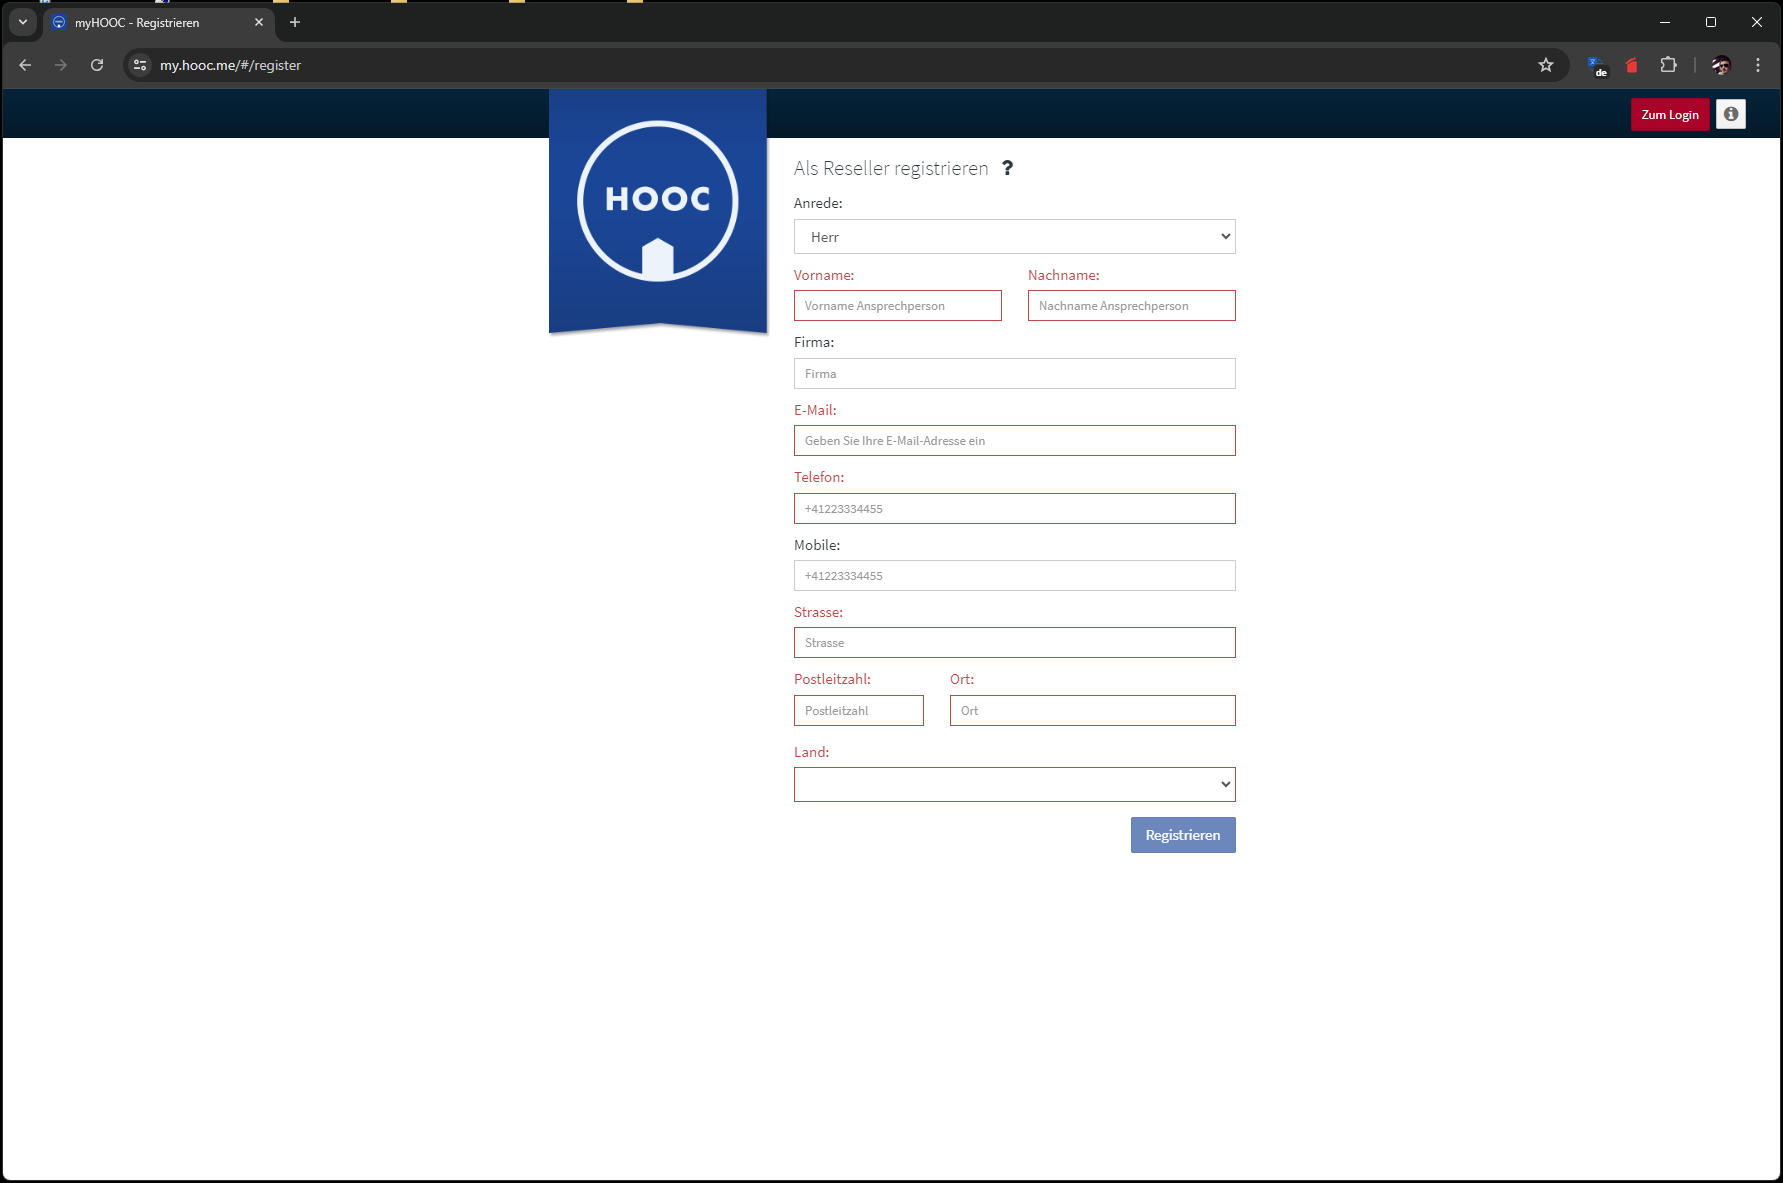This screenshot has width=1783, height=1183.
Task: Click the browser profile avatar
Action: click(1720, 65)
